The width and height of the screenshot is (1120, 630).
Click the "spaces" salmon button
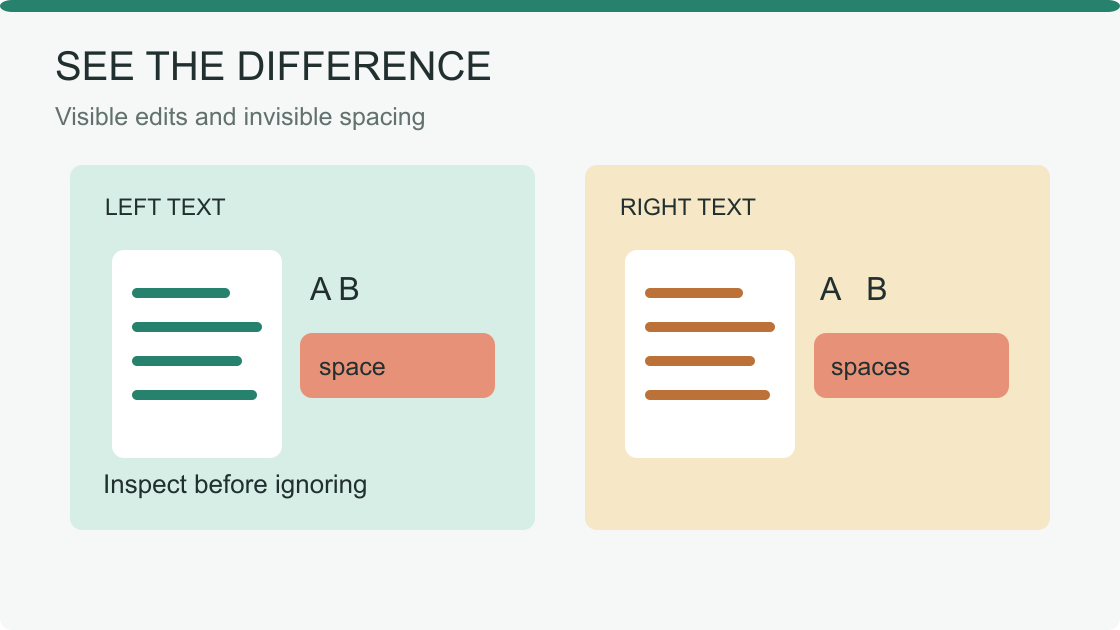(x=911, y=366)
